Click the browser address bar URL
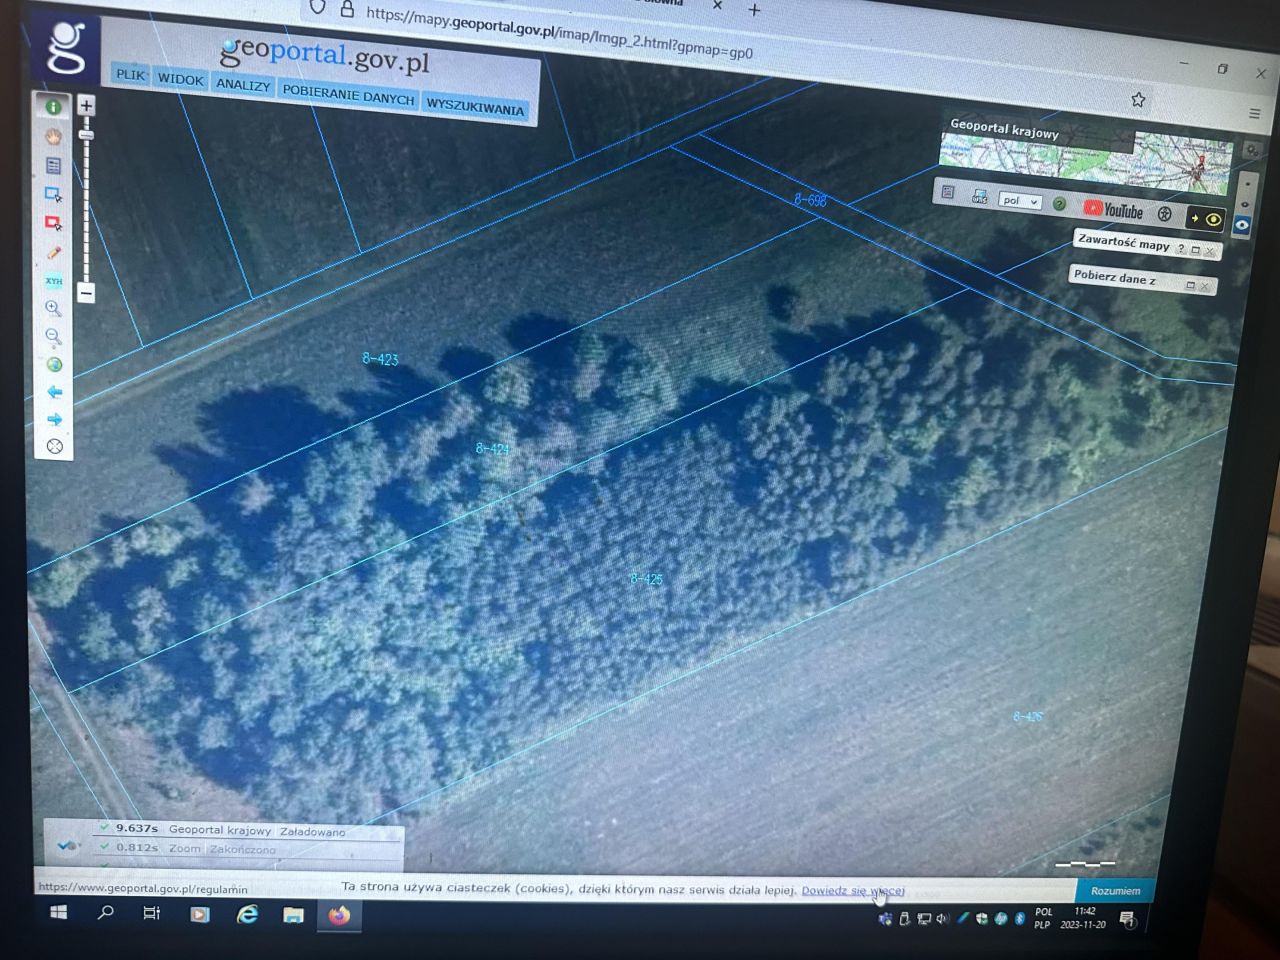This screenshot has width=1280, height=960. pos(559,32)
